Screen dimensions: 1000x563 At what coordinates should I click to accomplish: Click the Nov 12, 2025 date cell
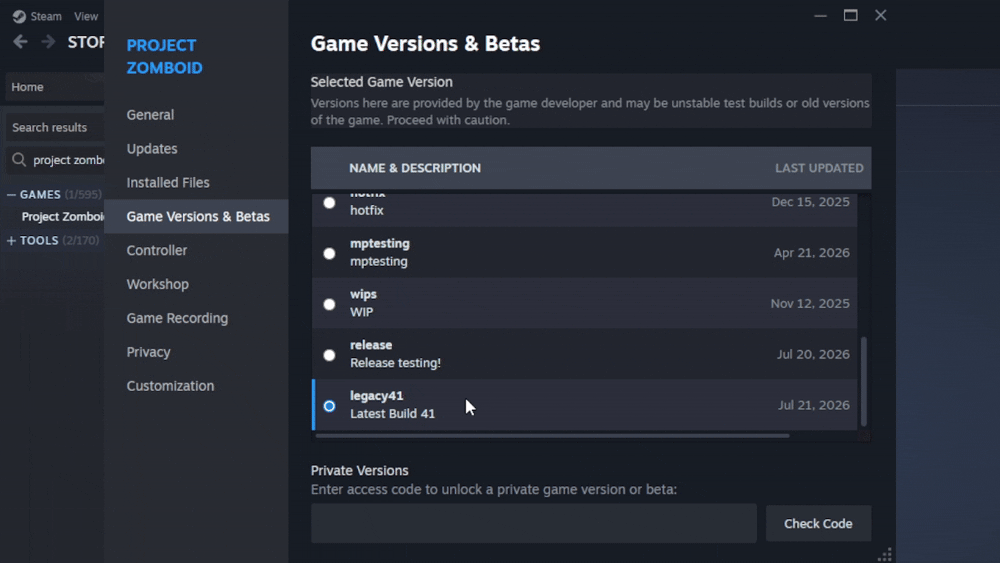coord(810,303)
